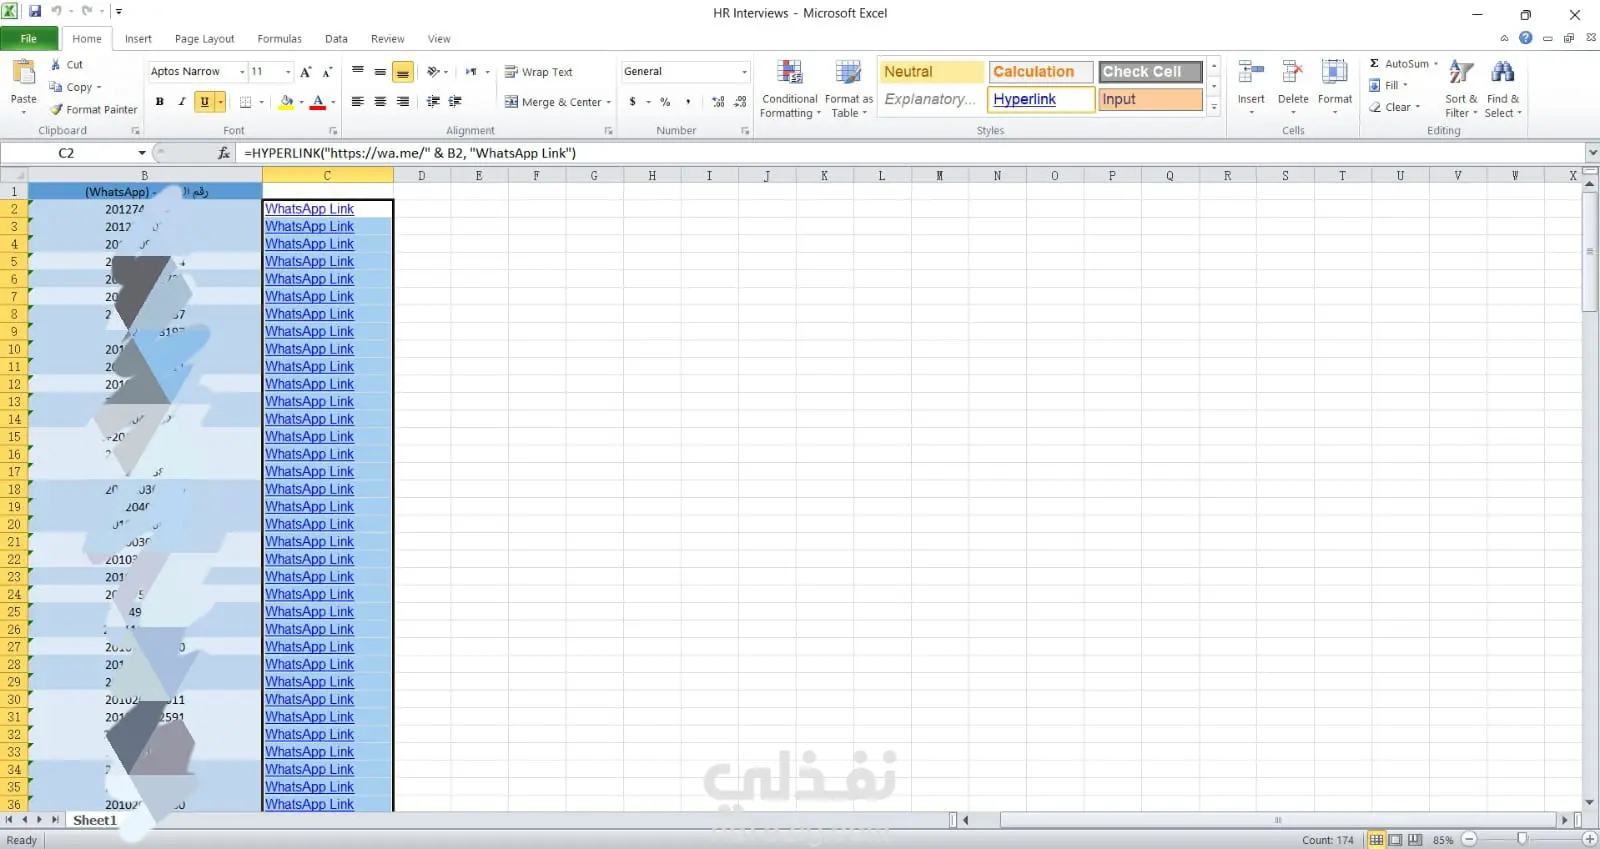This screenshot has height=849, width=1600.
Task: Click the Format Painter tool
Action: (x=94, y=110)
